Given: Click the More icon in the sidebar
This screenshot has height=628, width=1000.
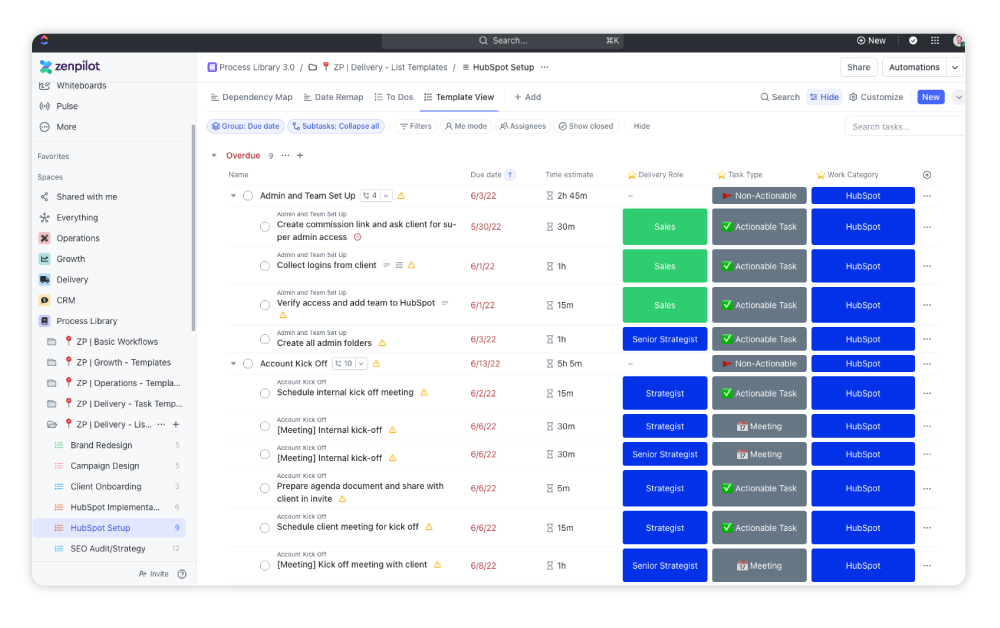Looking at the screenshot, I should click(45, 127).
